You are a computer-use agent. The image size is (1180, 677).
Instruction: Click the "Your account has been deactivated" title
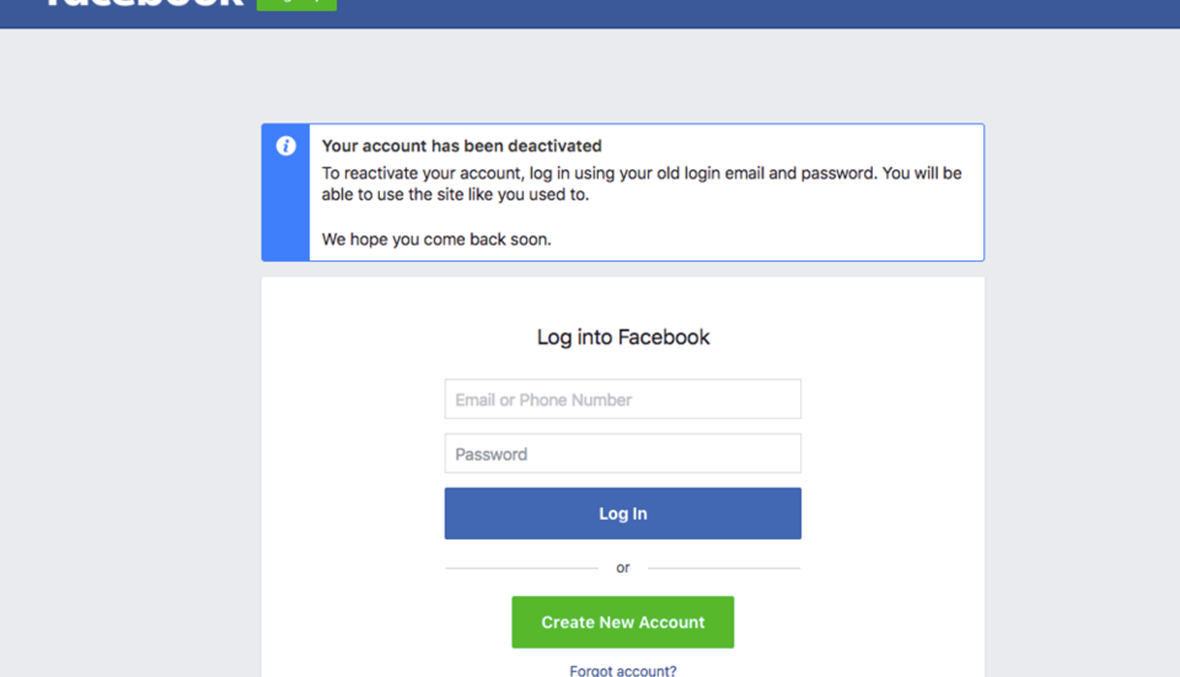tap(461, 146)
